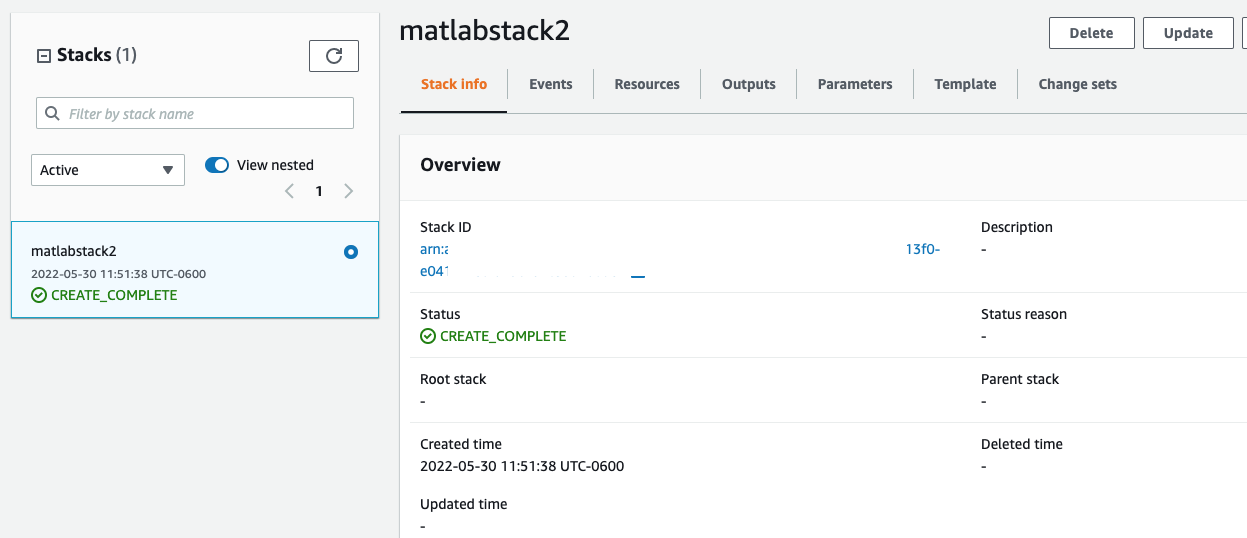Image resolution: width=1247 pixels, height=538 pixels.
Task: Toggle the View nested switch
Action: point(217,165)
